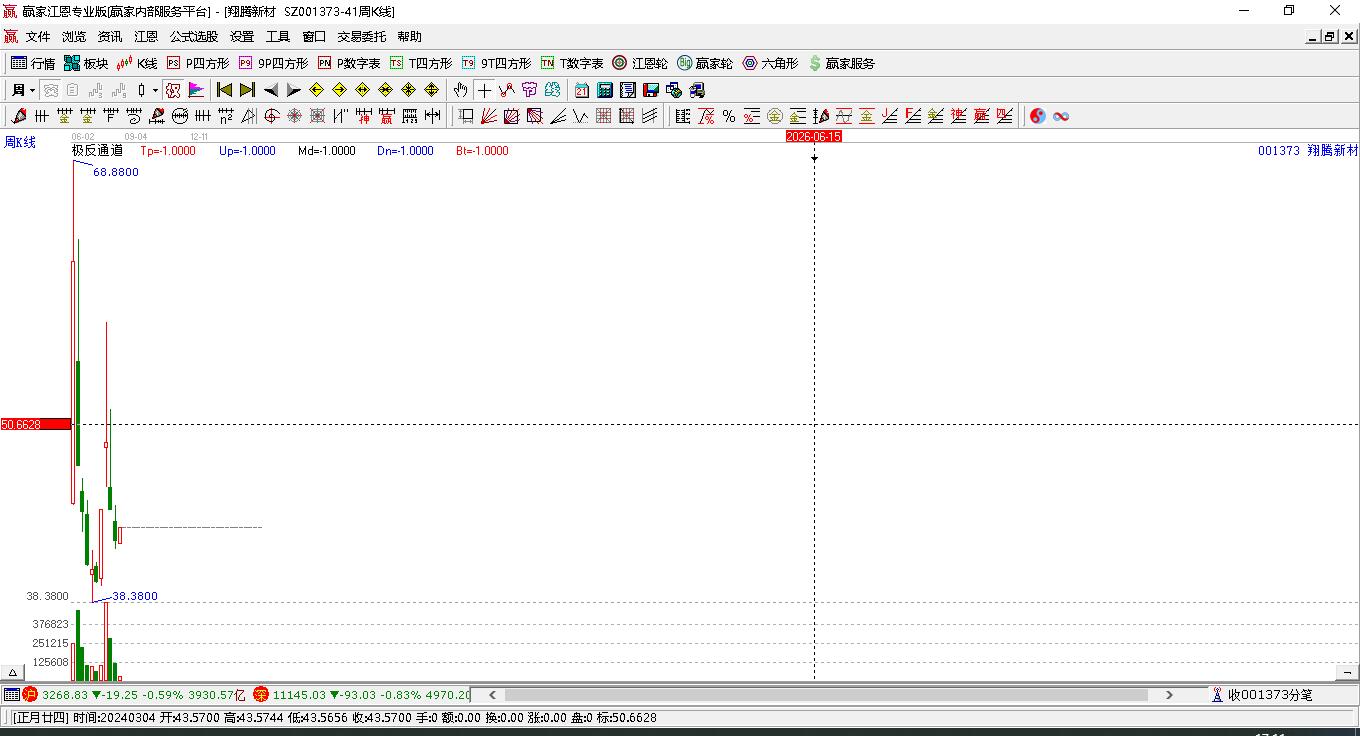This screenshot has height=736, width=1360.
Task: Toggle the crosshair cursor mode
Action: click(484, 90)
